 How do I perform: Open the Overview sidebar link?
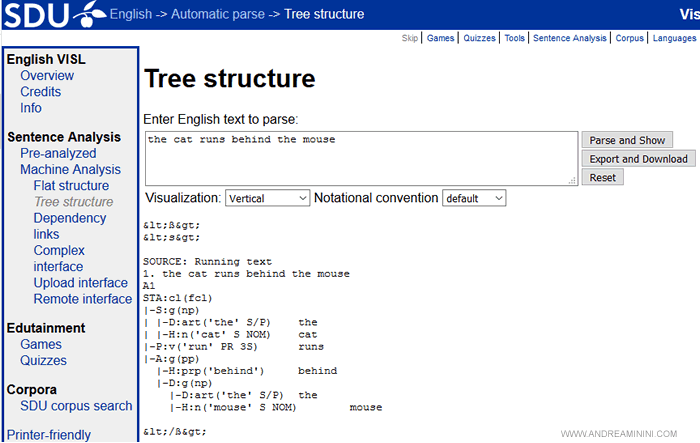pos(47,76)
